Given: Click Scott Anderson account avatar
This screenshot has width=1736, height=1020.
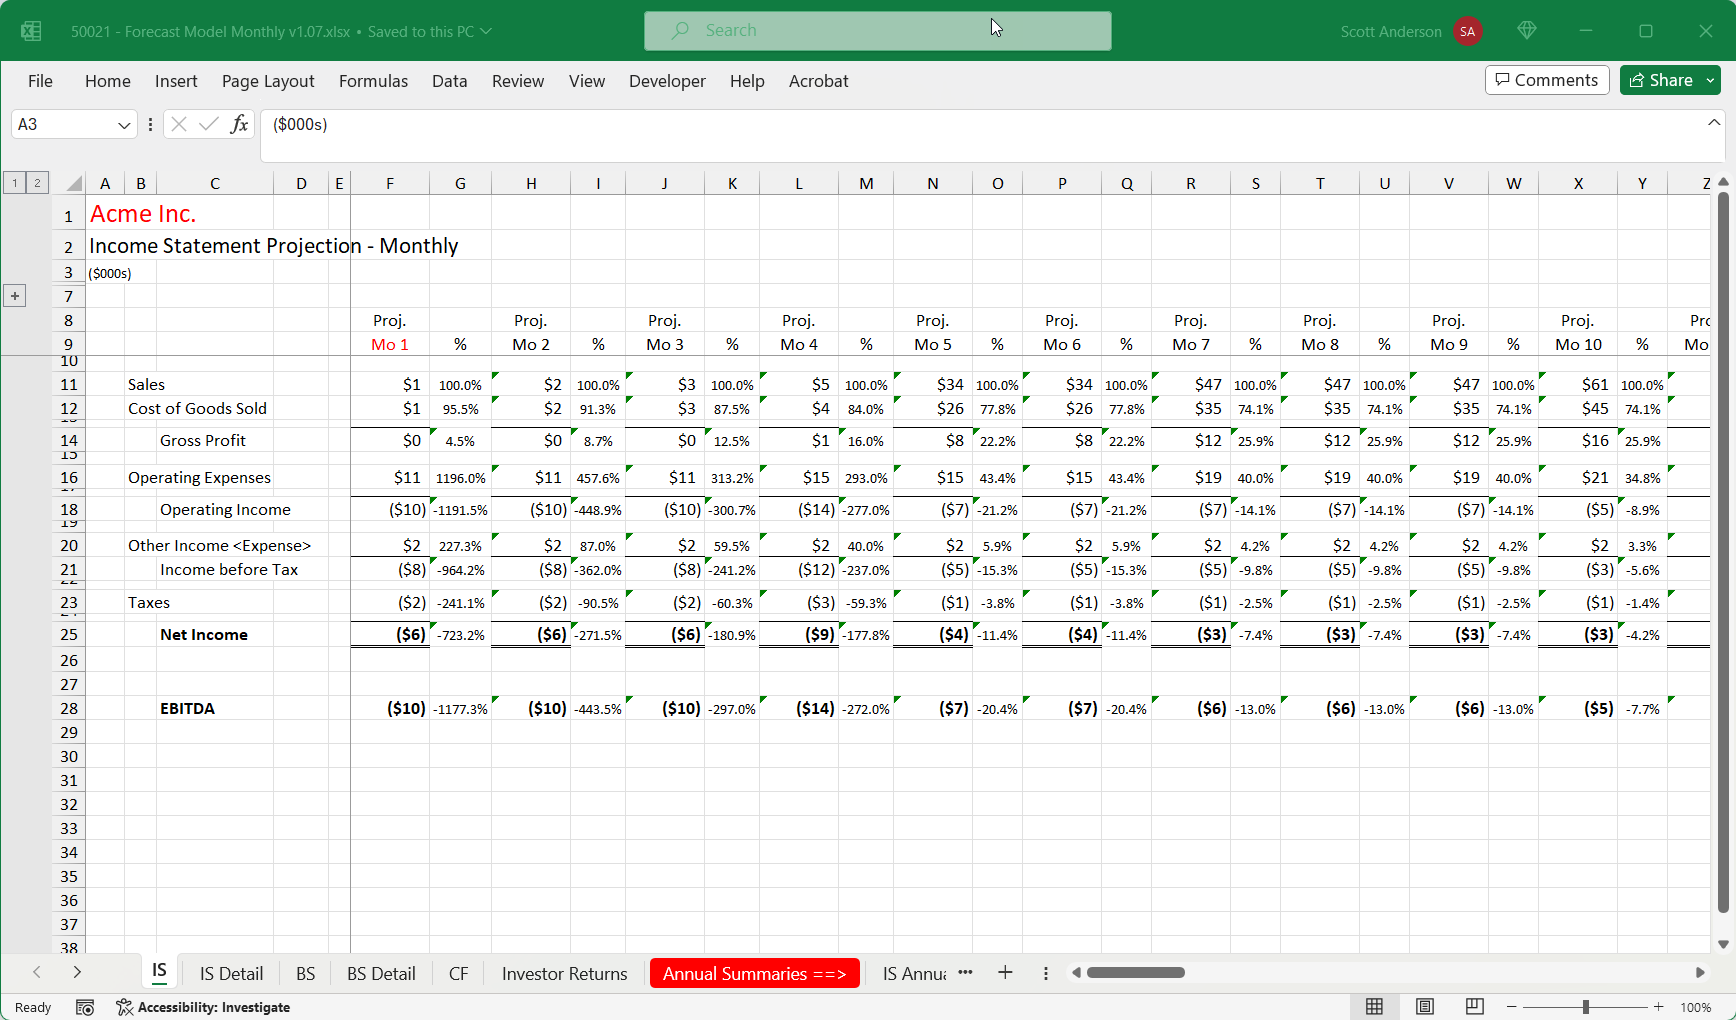Looking at the screenshot, I should 1467,31.
